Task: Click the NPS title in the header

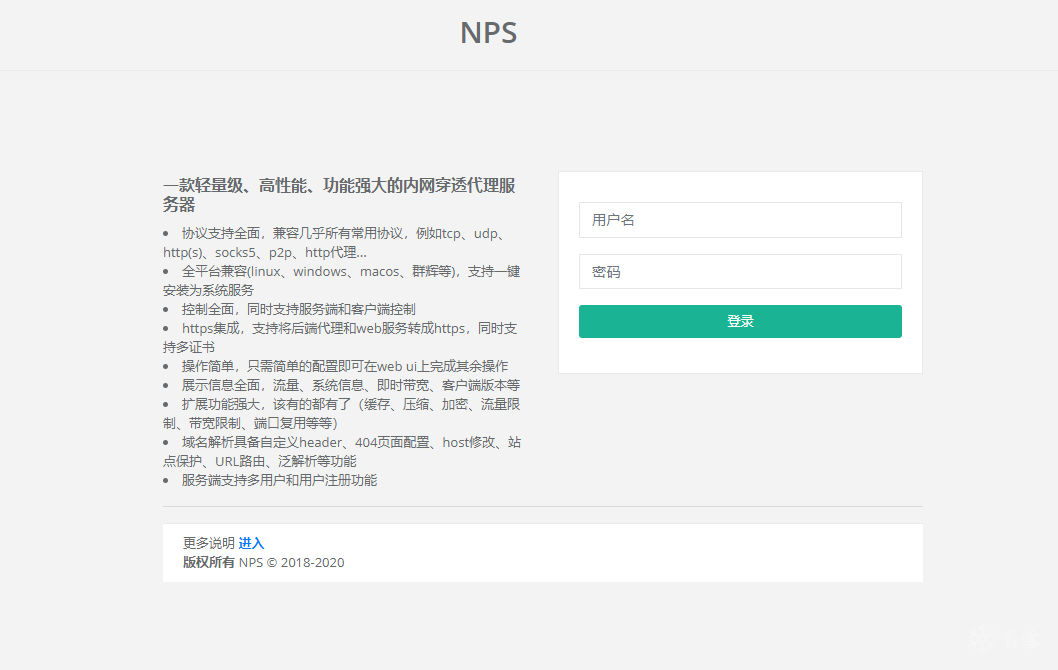Action: (x=488, y=33)
